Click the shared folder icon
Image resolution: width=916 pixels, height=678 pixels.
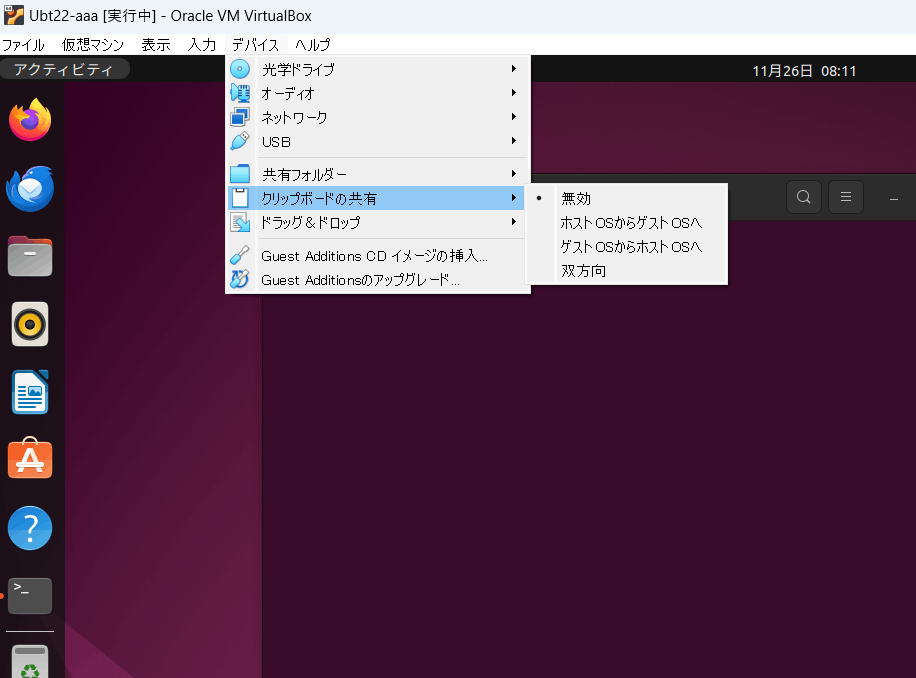tap(240, 174)
